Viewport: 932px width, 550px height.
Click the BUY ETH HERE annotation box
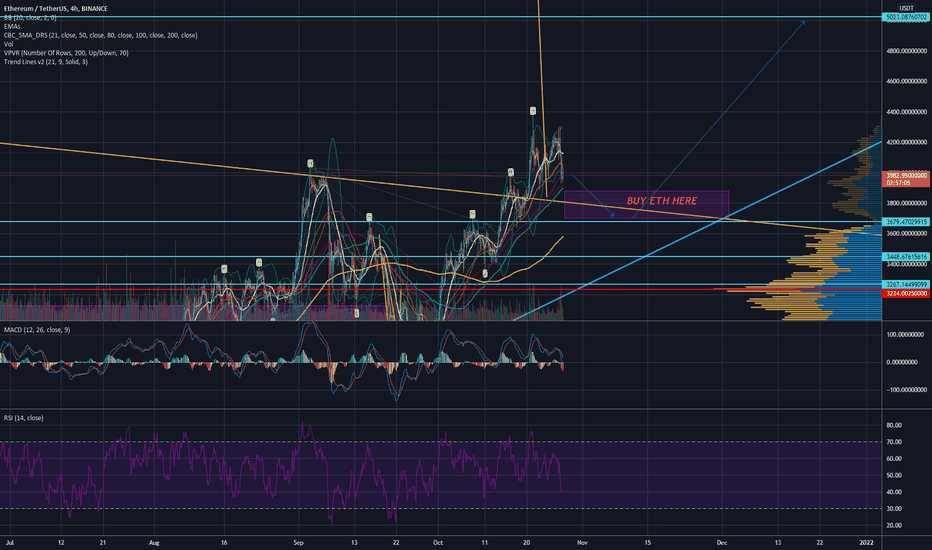click(646, 205)
